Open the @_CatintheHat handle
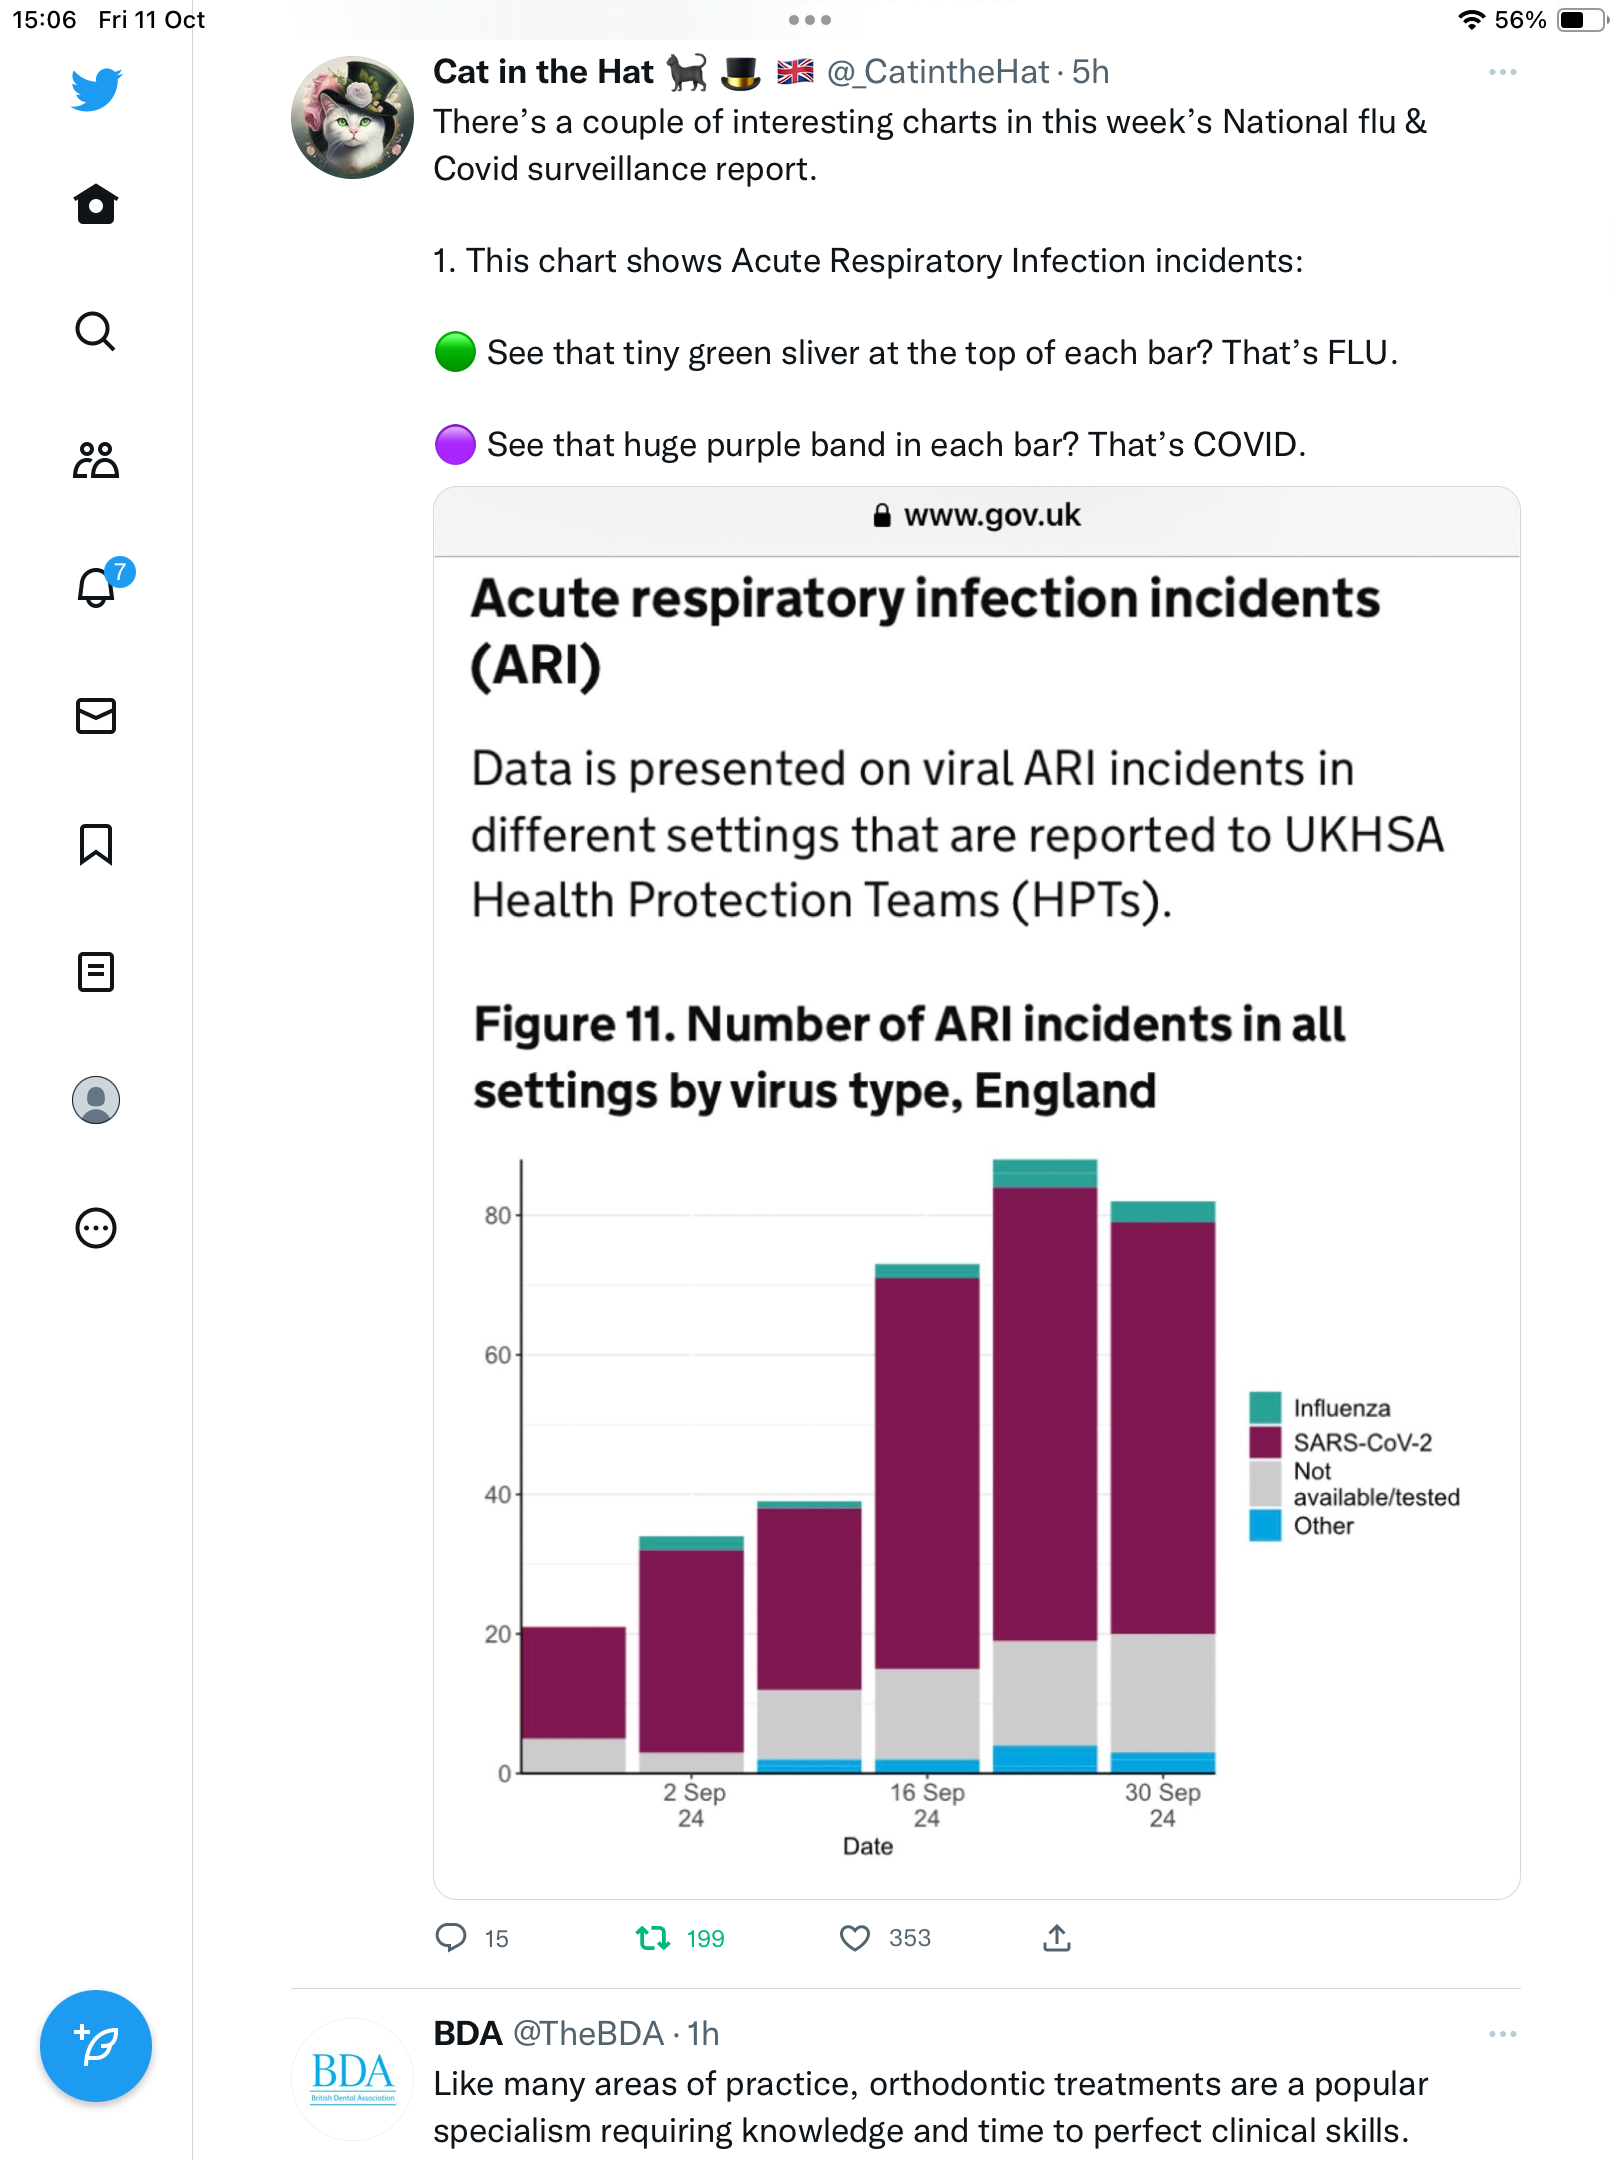The height and width of the screenshot is (2160, 1620). (x=938, y=72)
